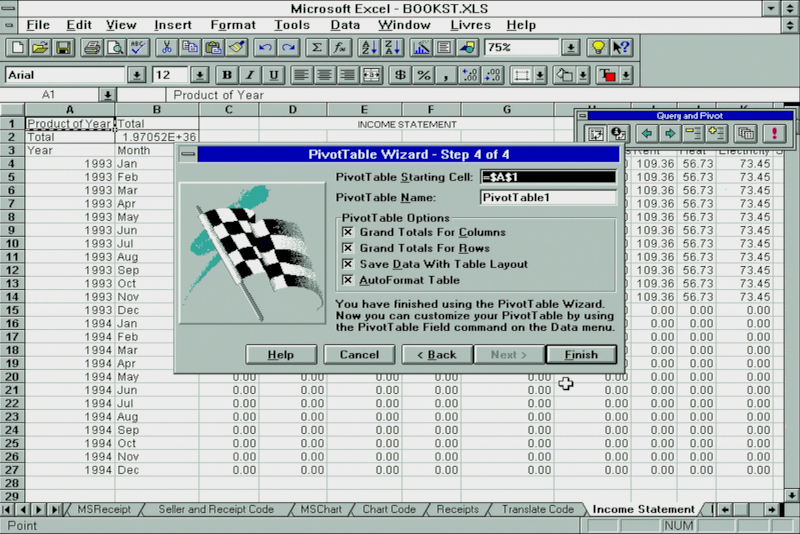Viewport: 800px width, 534px height.
Task: Uncheck Grand Totals For Columns
Action: 348,232
